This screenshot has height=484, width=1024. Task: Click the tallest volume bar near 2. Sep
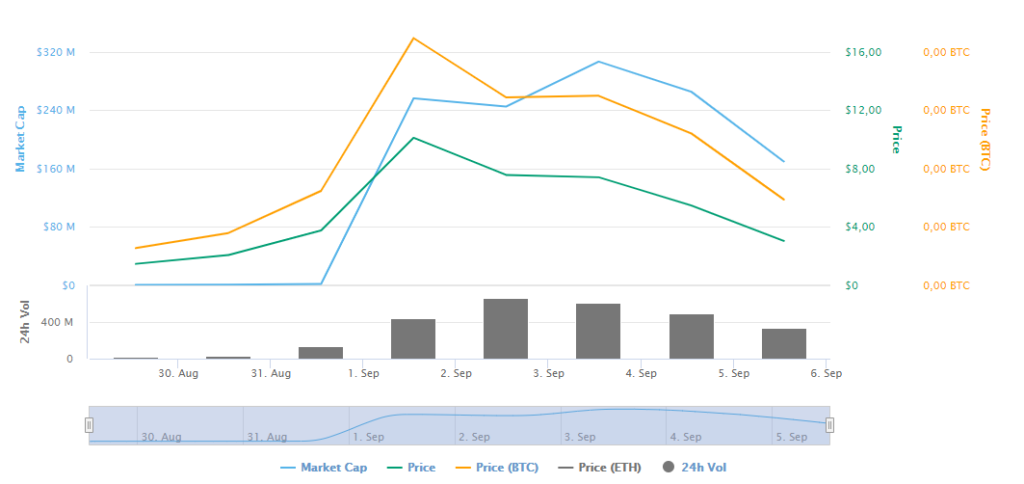click(x=505, y=329)
